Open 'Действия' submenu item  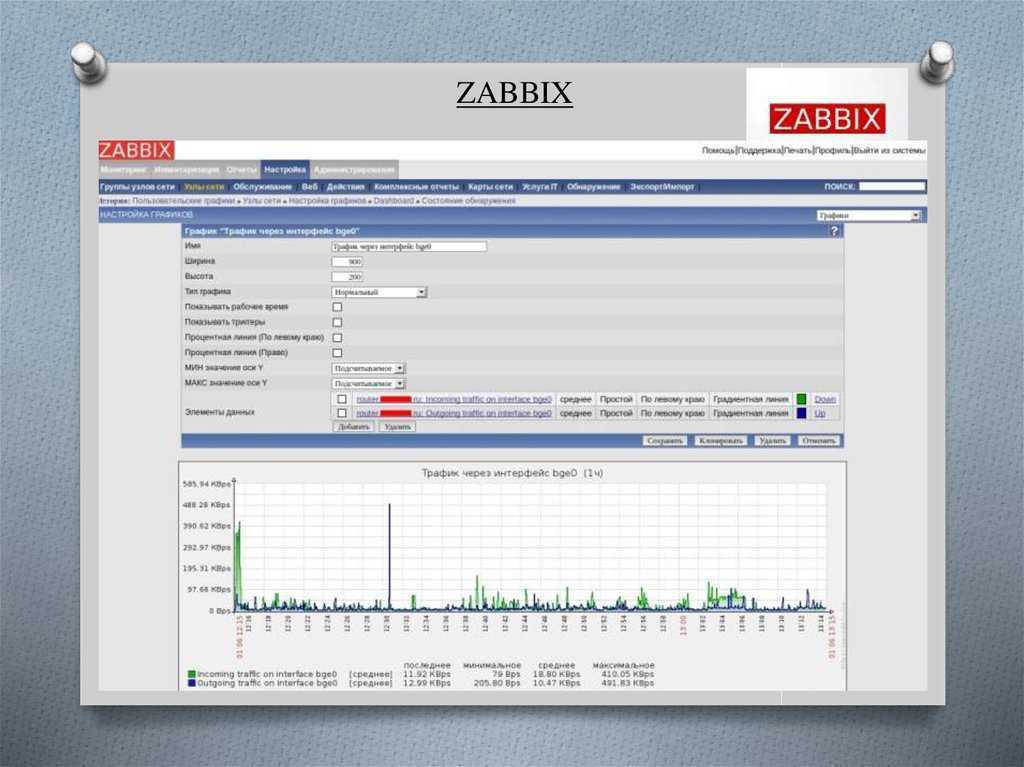coord(345,187)
